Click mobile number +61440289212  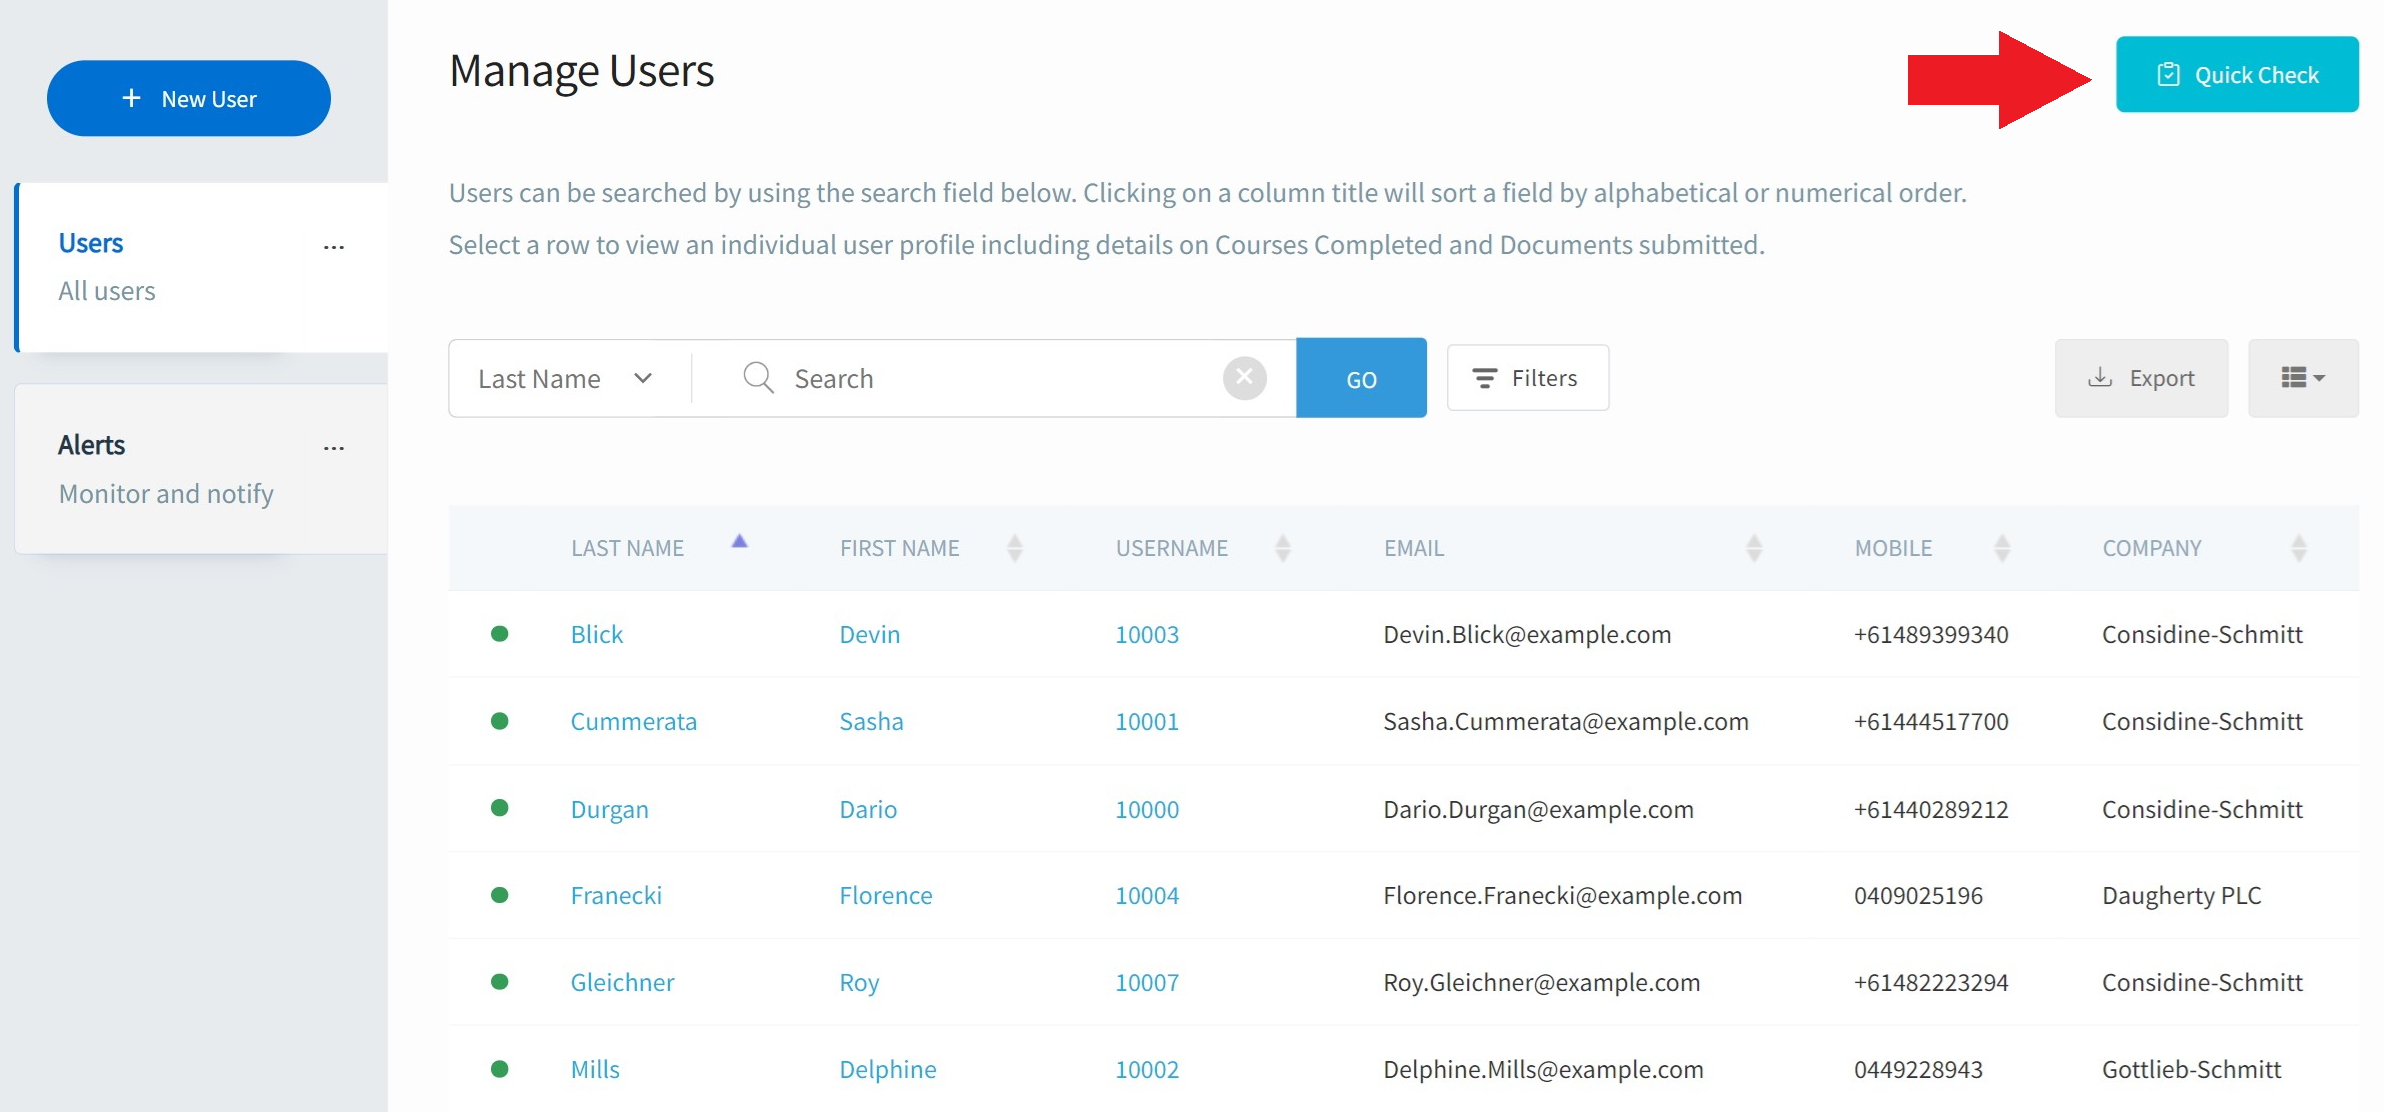[x=1931, y=810]
